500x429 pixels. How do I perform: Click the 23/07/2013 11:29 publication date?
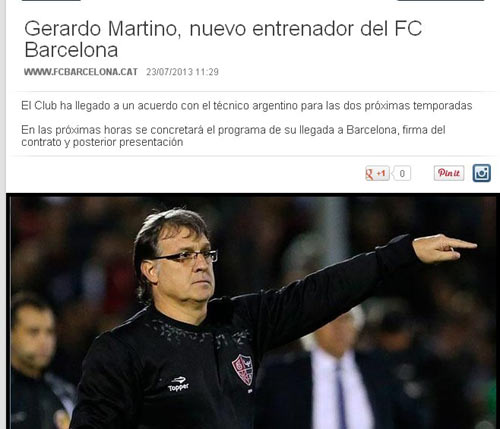point(182,72)
